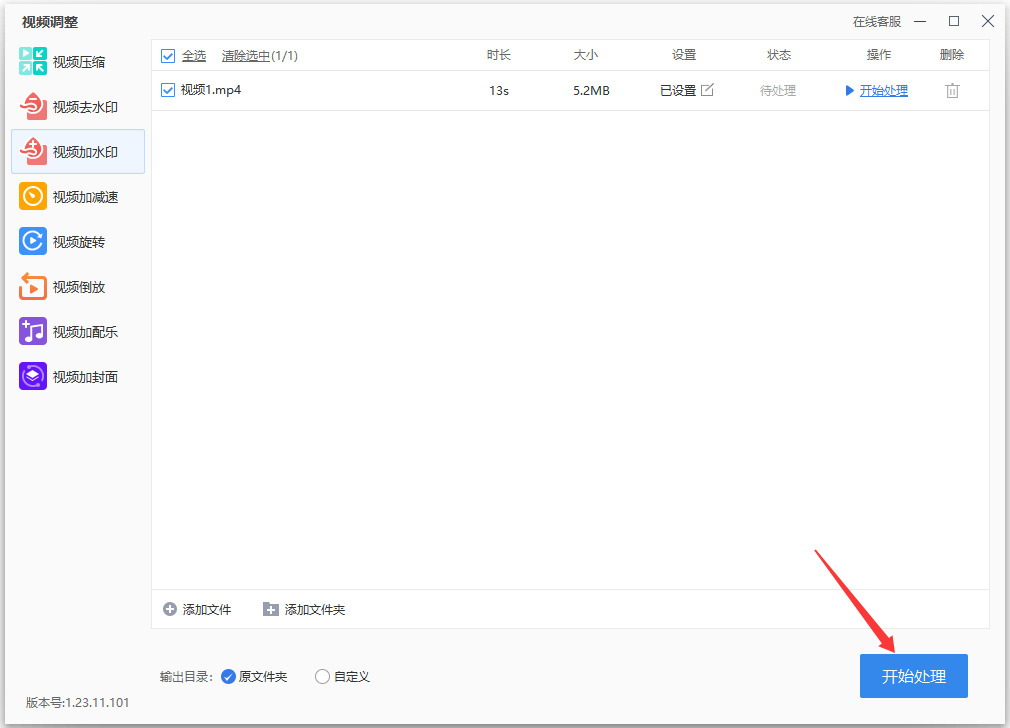Minimize the 视频调整 window

(x=920, y=21)
